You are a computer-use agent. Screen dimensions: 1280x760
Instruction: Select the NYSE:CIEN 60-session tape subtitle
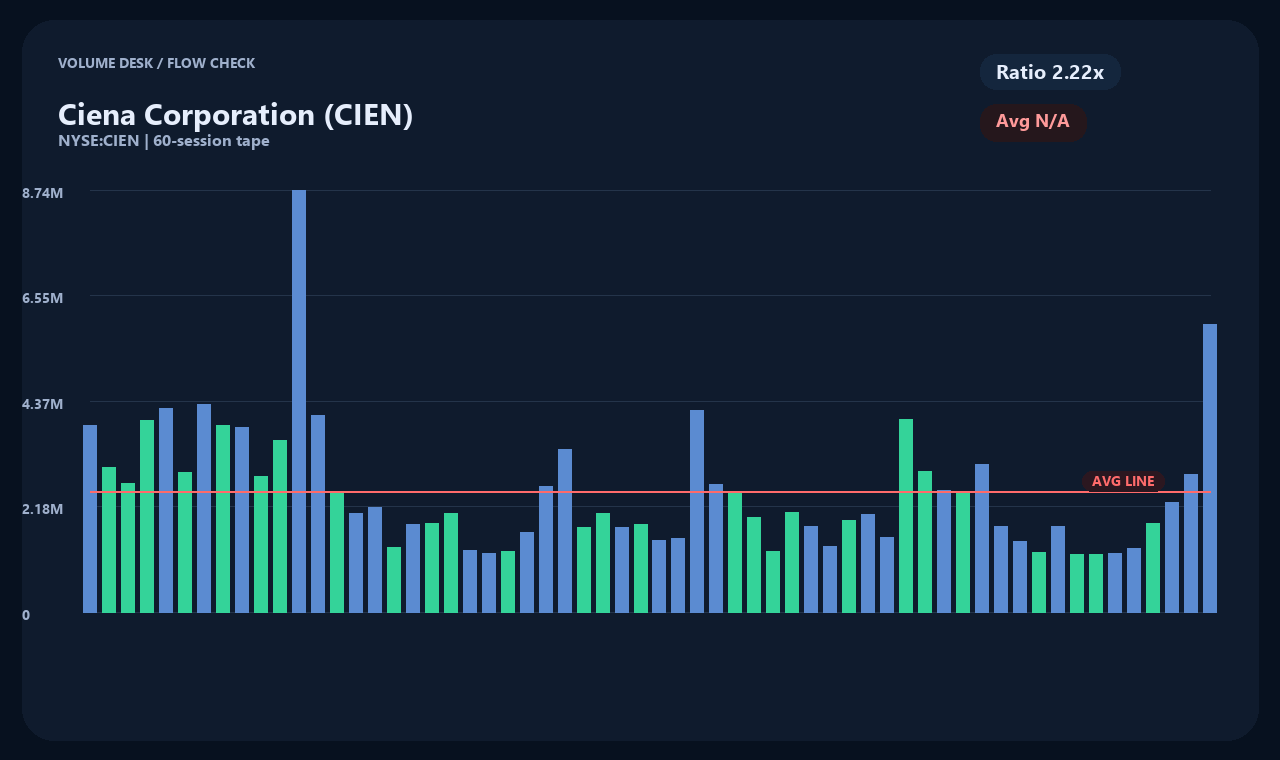[x=164, y=141]
